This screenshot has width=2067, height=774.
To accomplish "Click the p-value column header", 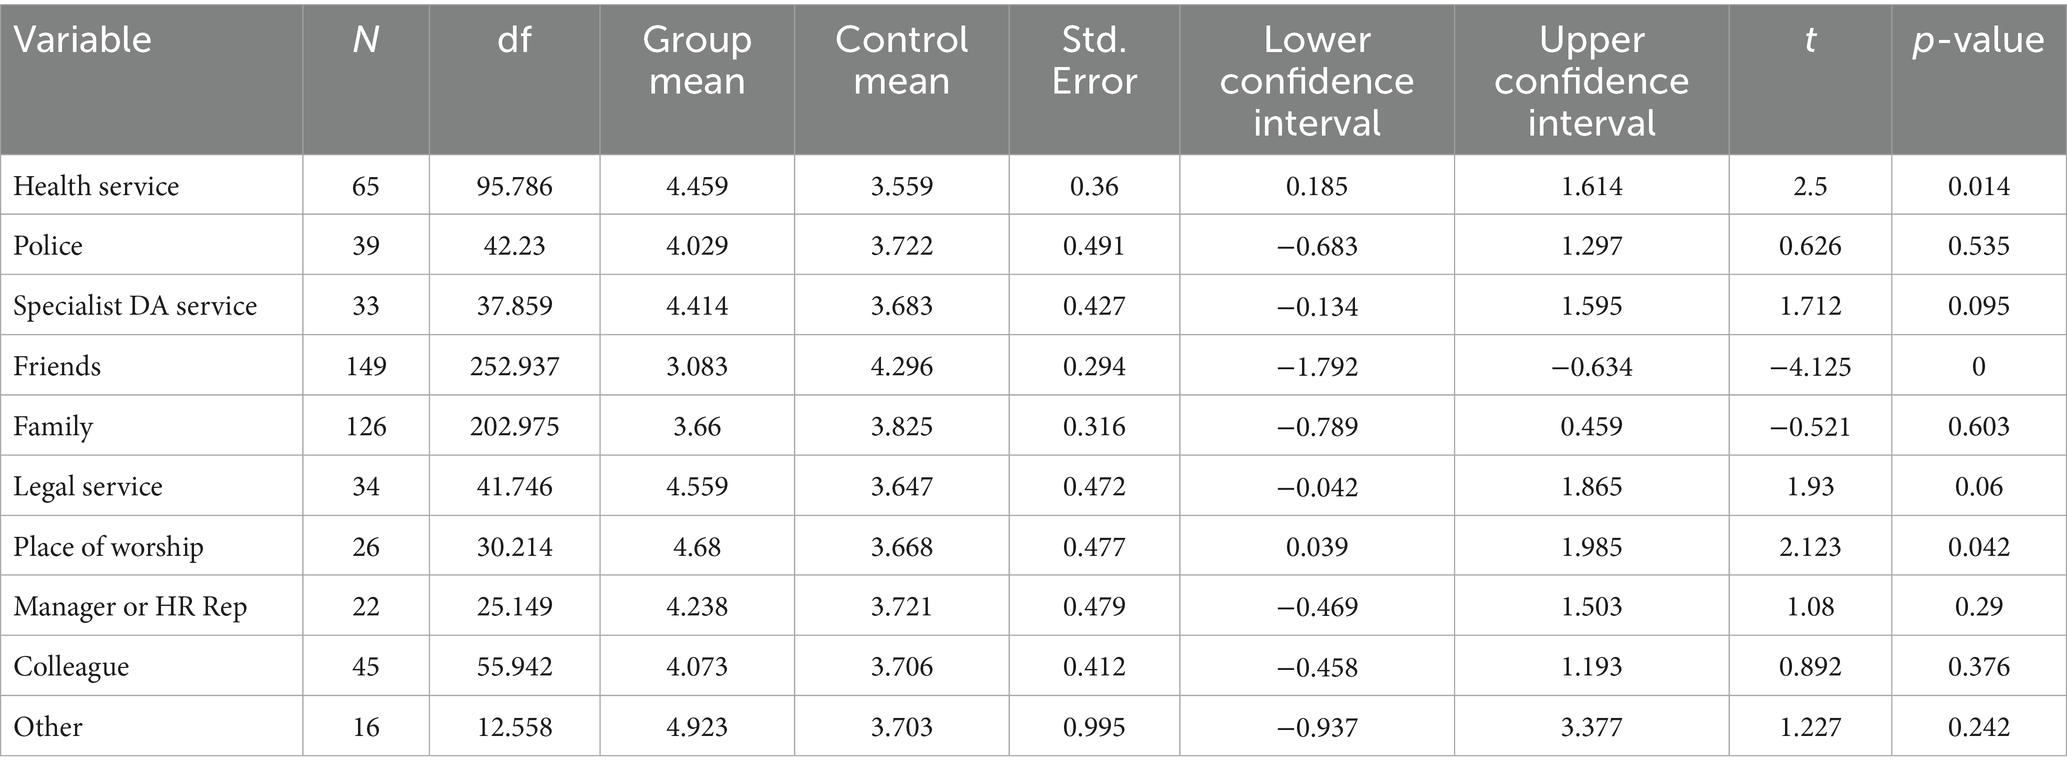I will pos(1978,40).
